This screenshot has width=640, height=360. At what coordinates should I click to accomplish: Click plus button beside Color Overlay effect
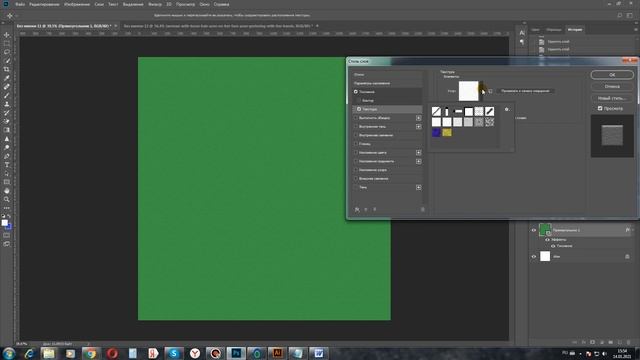tap(418, 153)
